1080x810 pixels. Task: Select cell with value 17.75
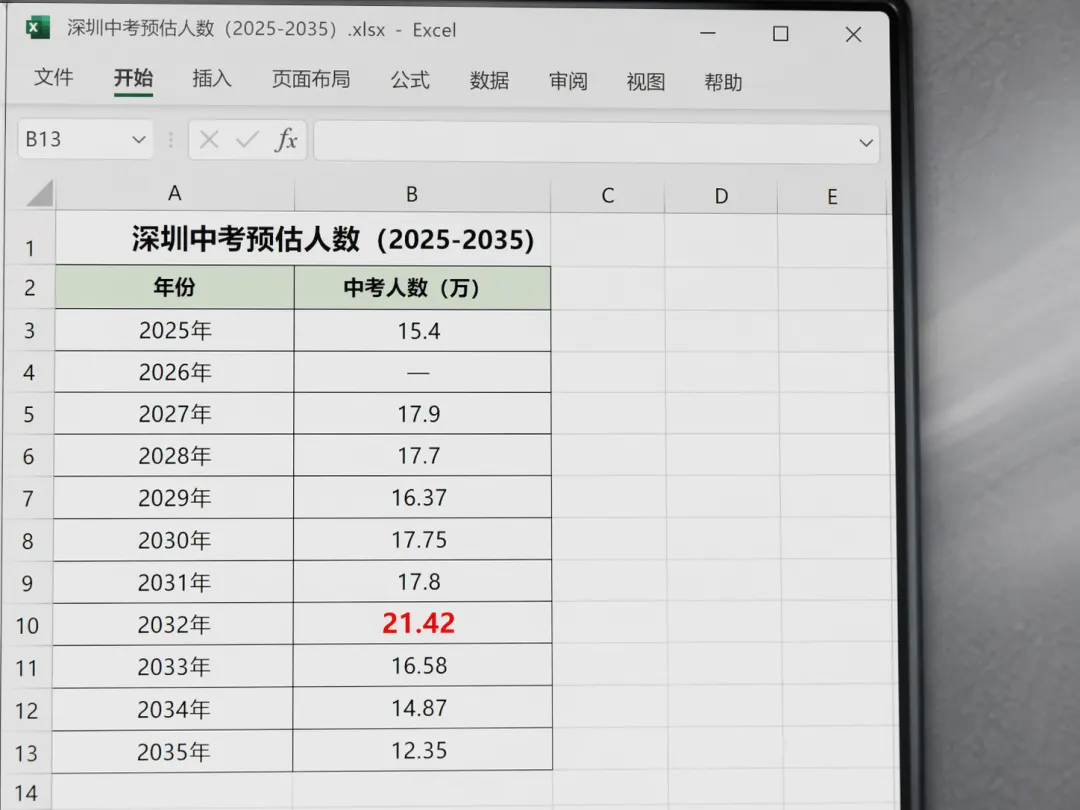(x=422, y=539)
